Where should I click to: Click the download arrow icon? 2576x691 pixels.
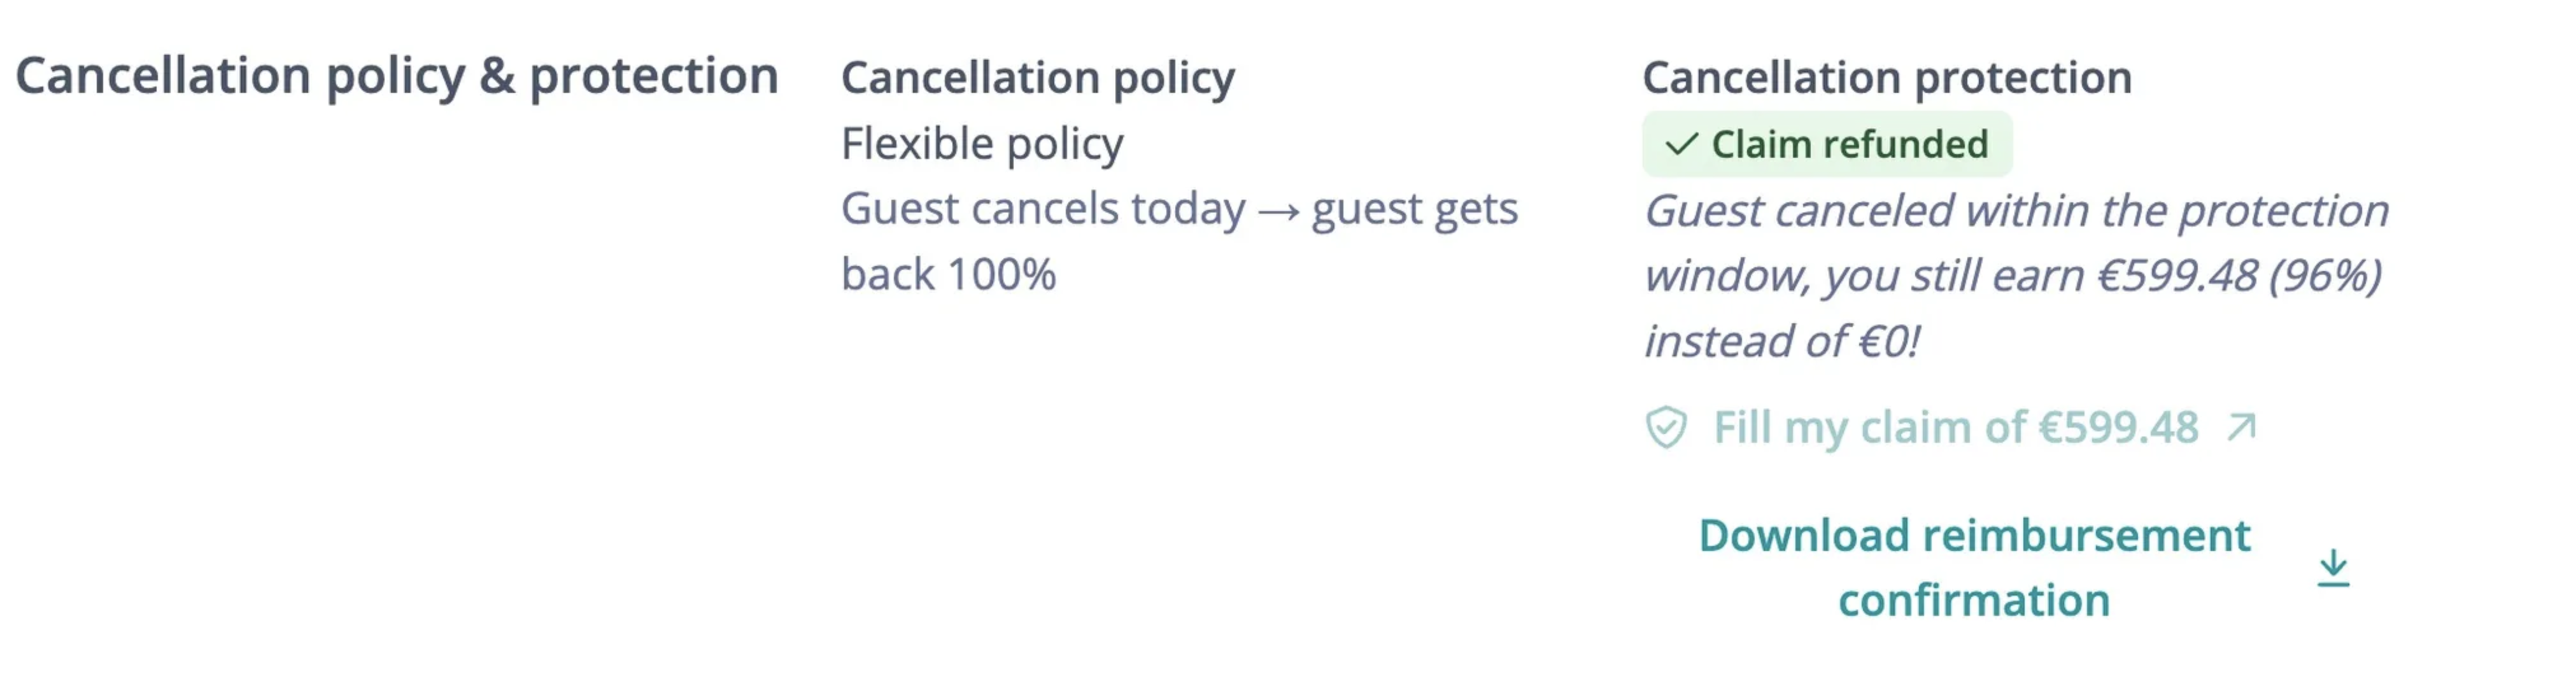(2333, 568)
